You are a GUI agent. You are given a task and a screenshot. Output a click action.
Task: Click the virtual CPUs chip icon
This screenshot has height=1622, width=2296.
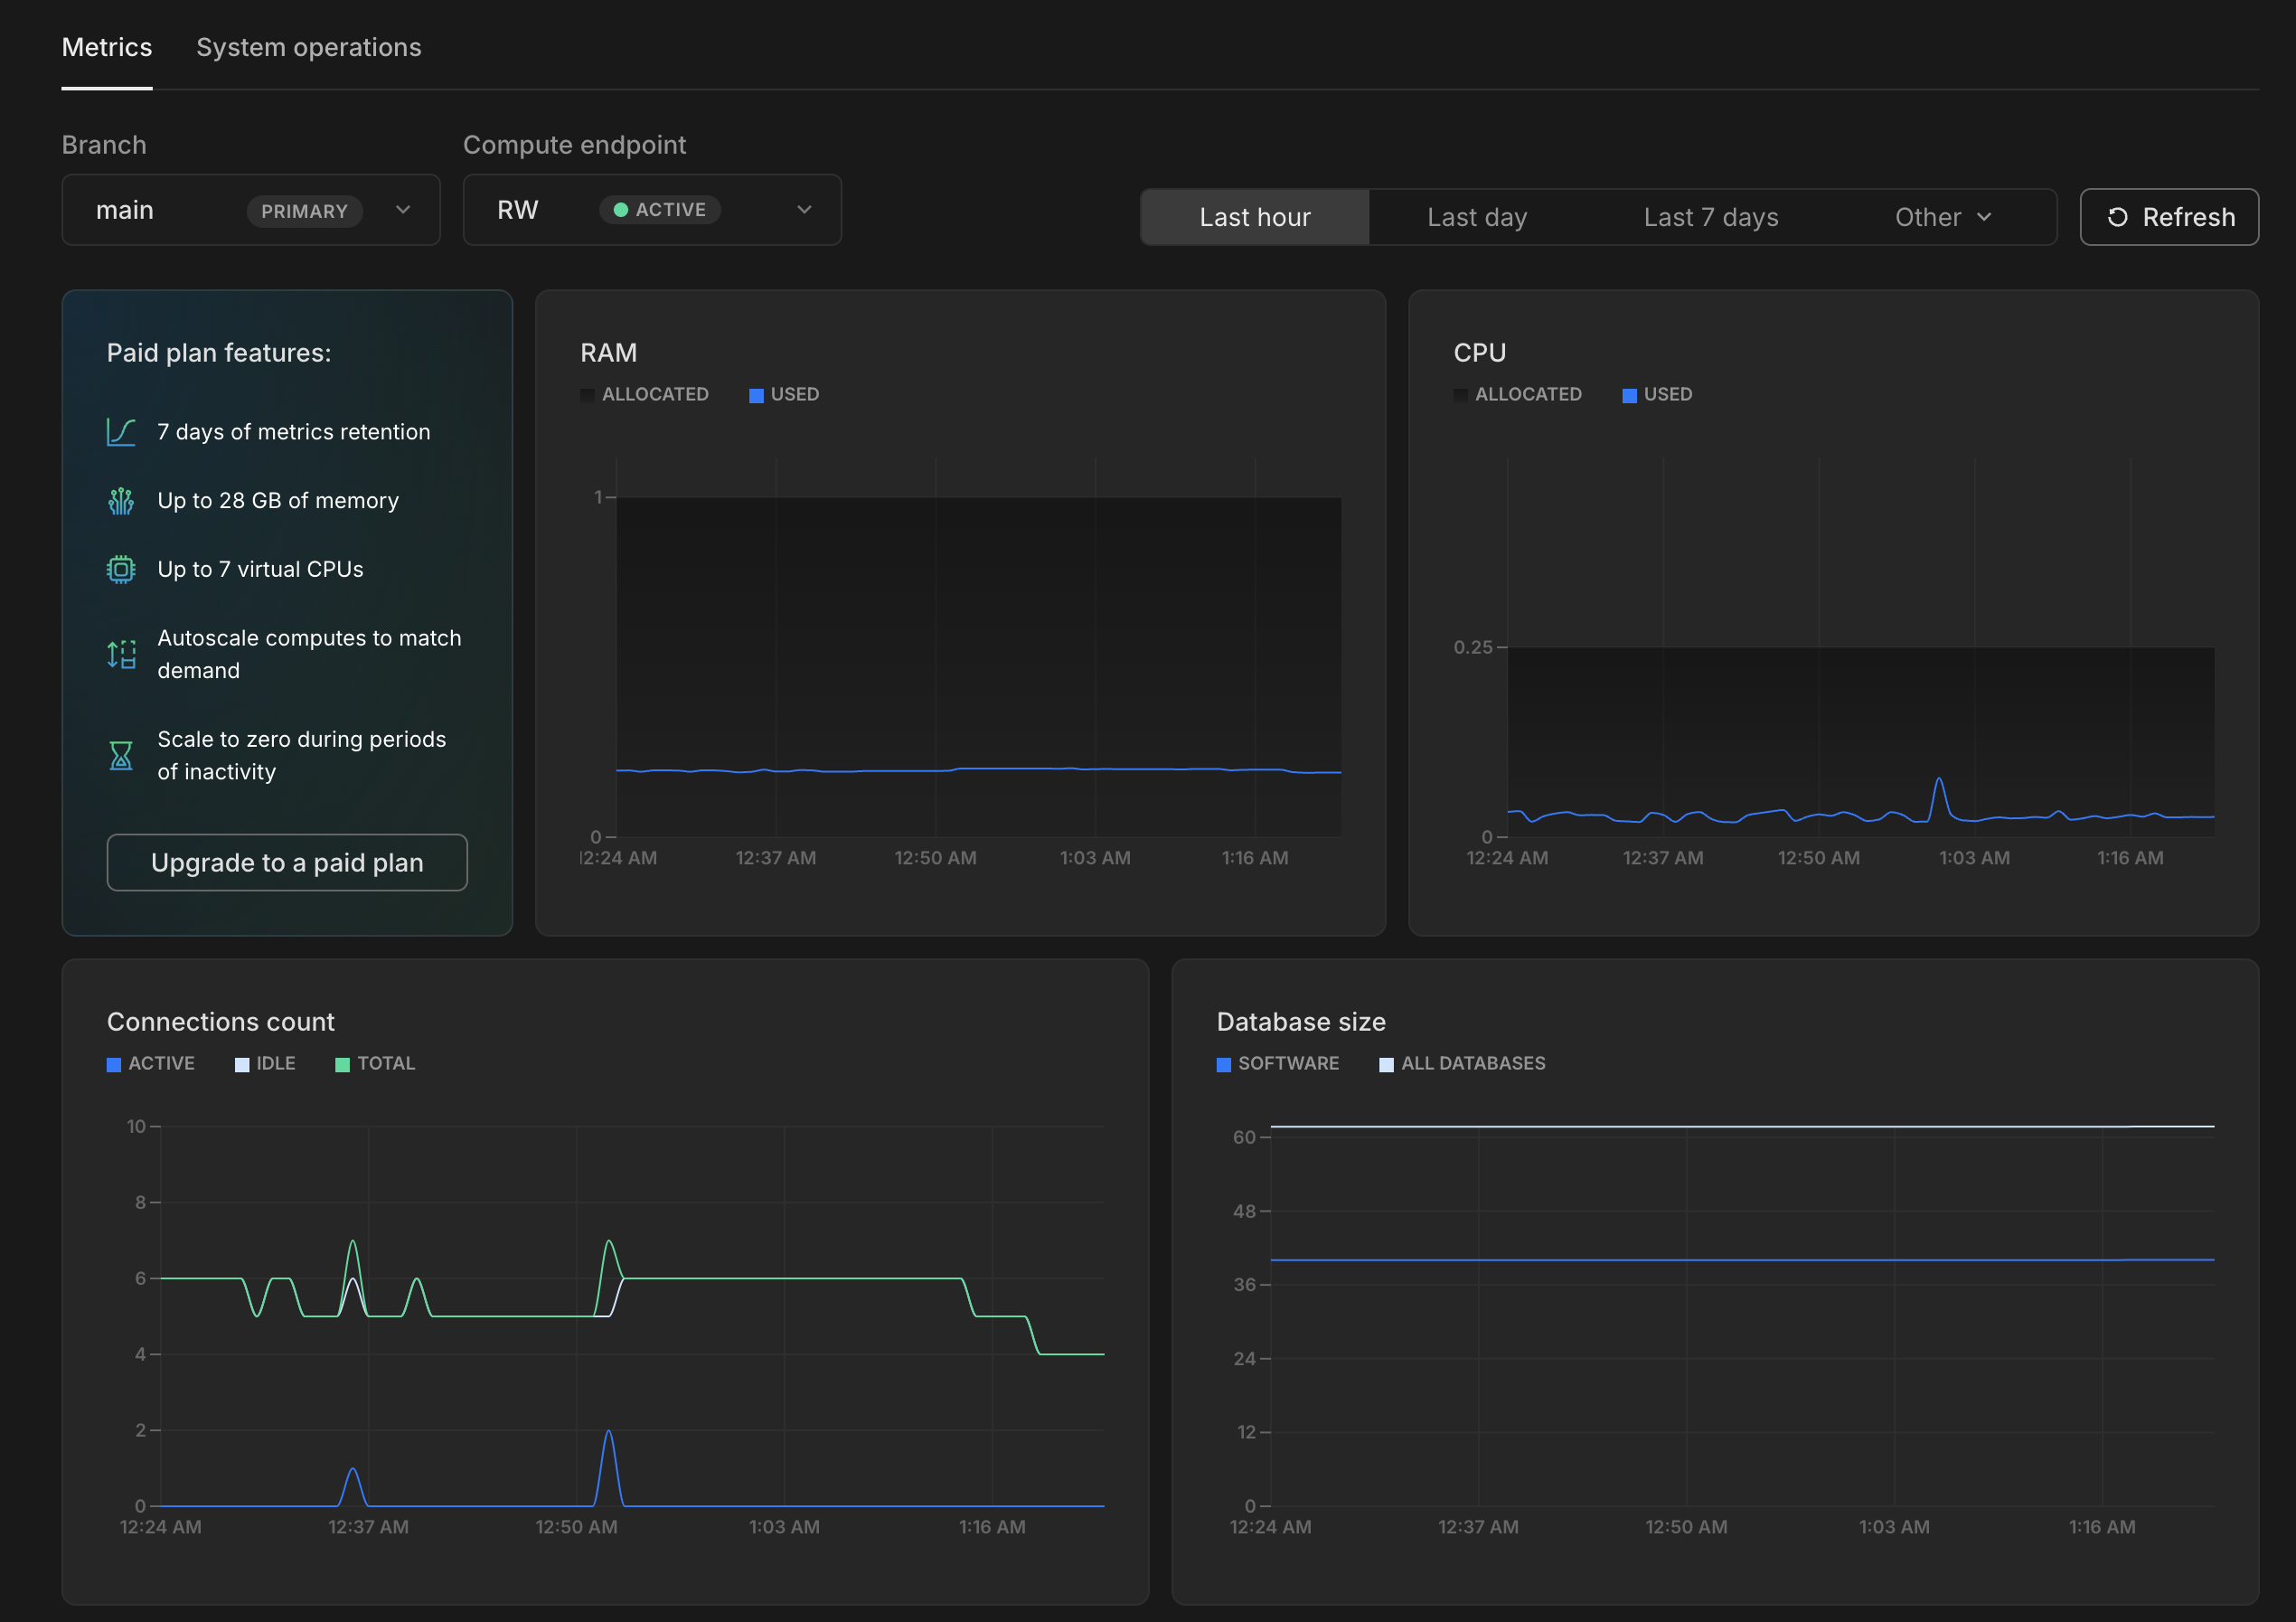coord(121,569)
